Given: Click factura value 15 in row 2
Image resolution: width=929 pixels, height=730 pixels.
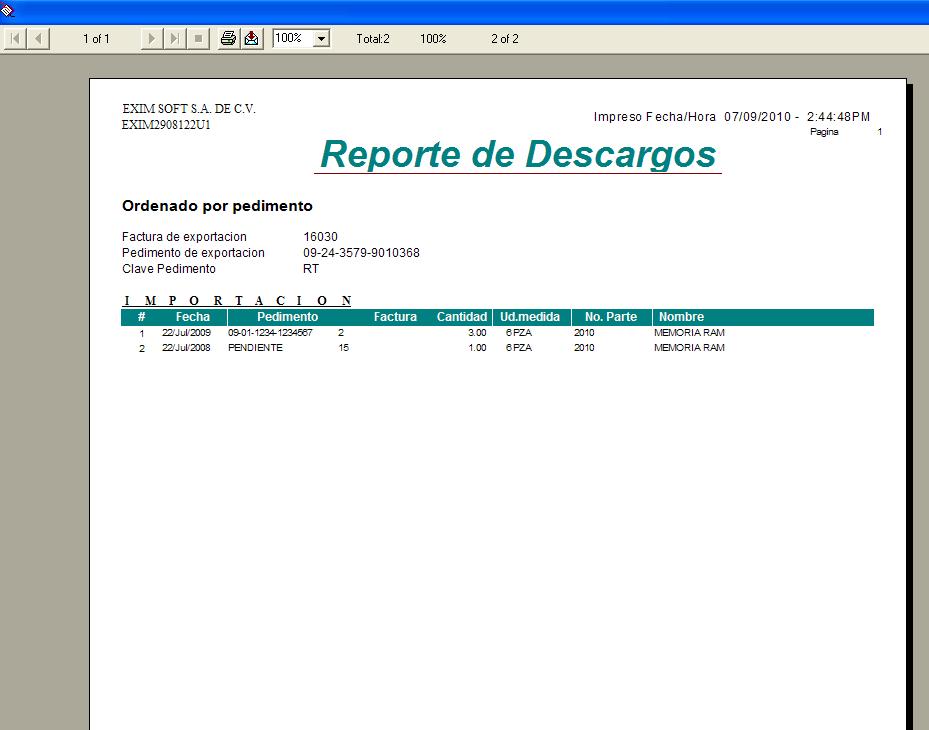Looking at the screenshot, I should pyautogui.click(x=344, y=347).
